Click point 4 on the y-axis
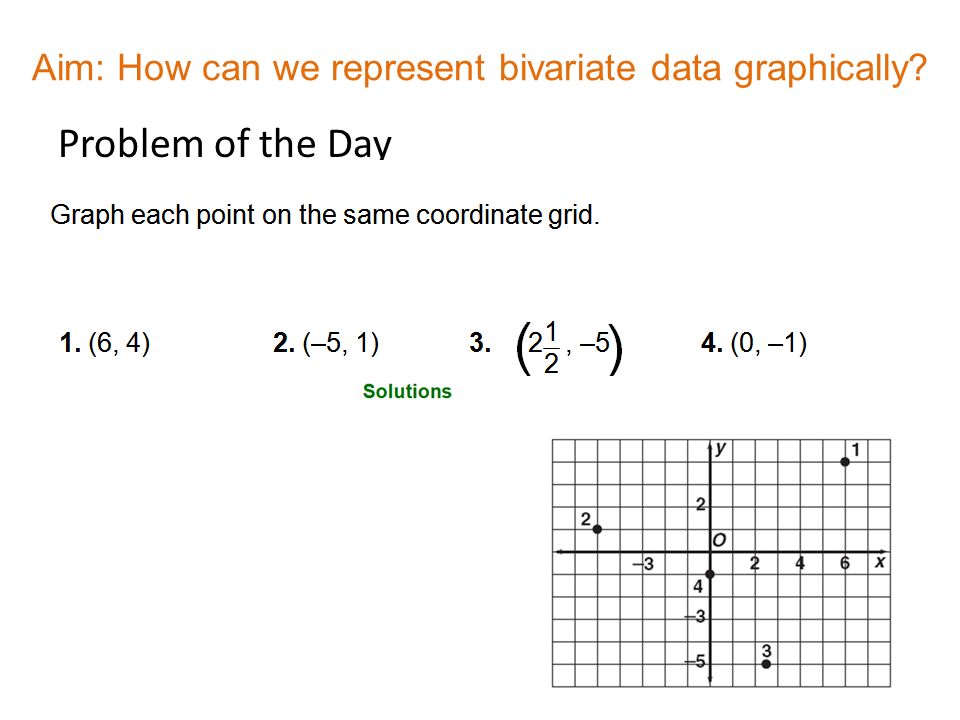This screenshot has height=720, width=960. pyautogui.click(x=710, y=574)
